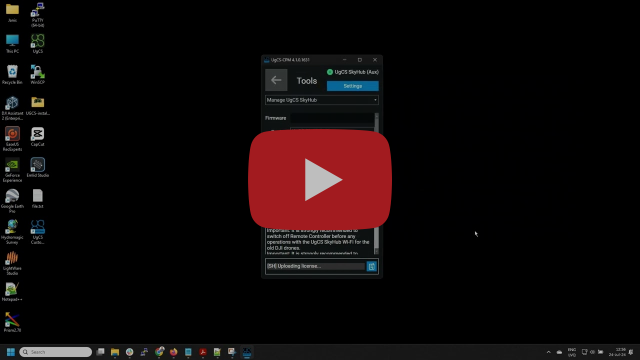Viewport: 640px width, 360px height.
Task: Minimize the UgCS-CPM window
Action: coord(344,60)
